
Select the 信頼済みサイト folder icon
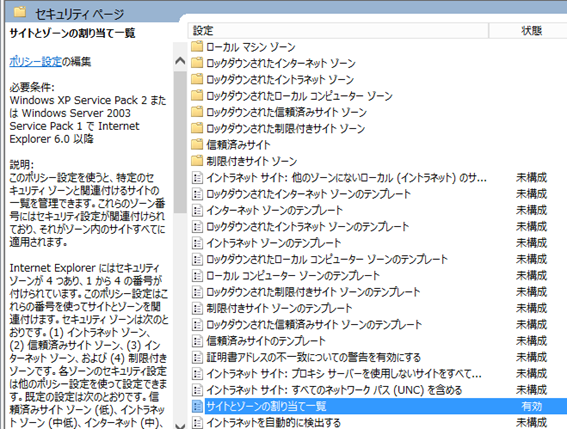(x=197, y=145)
